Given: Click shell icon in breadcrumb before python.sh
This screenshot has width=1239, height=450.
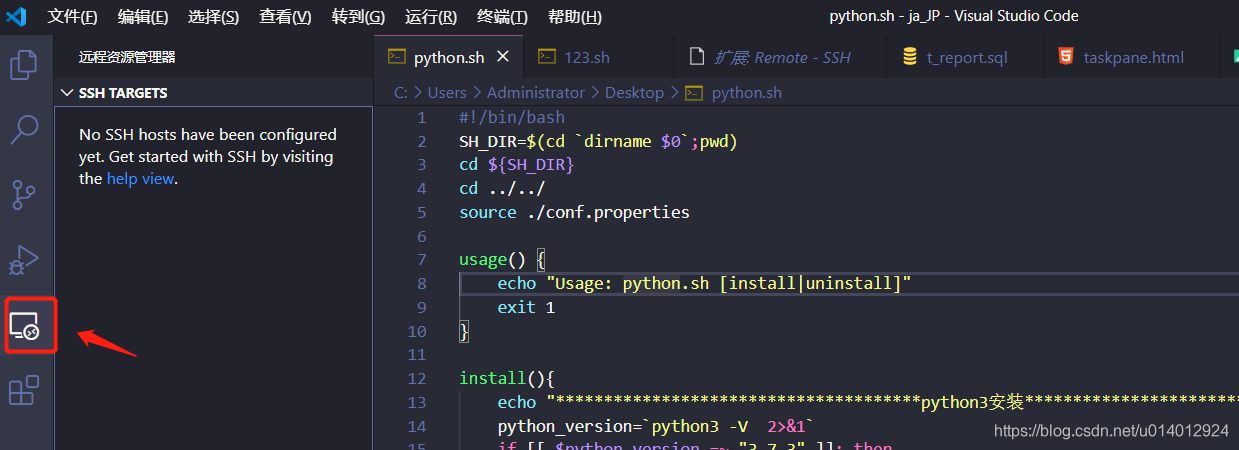Looking at the screenshot, I should point(694,92).
